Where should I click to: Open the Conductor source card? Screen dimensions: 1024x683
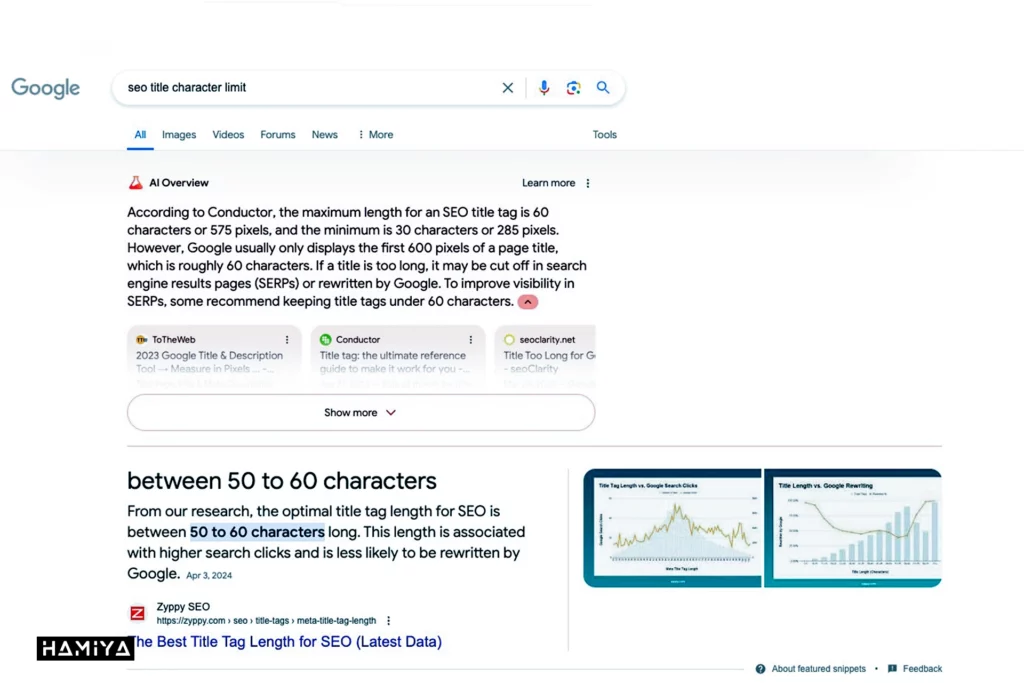[398, 358]
